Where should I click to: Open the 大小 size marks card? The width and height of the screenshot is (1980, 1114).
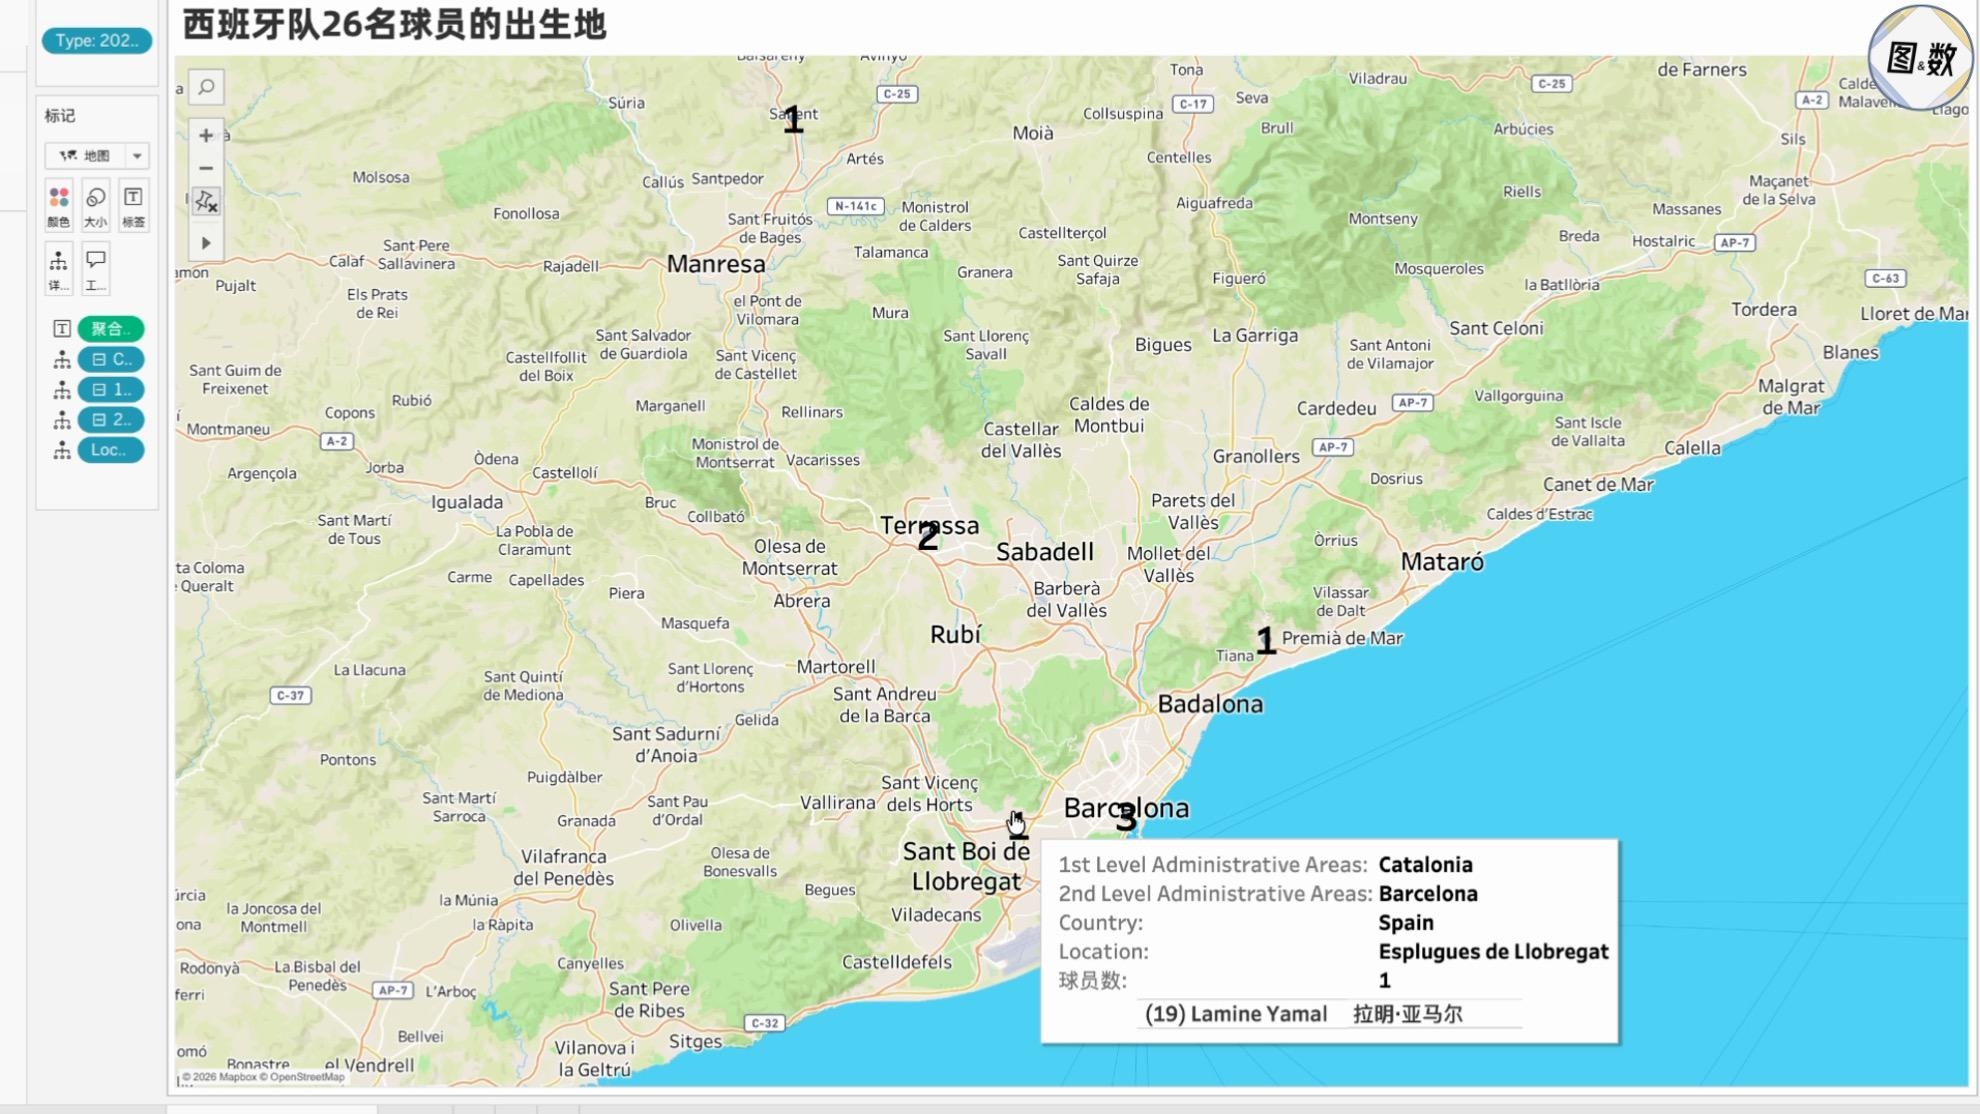click(x=96, y=205)
